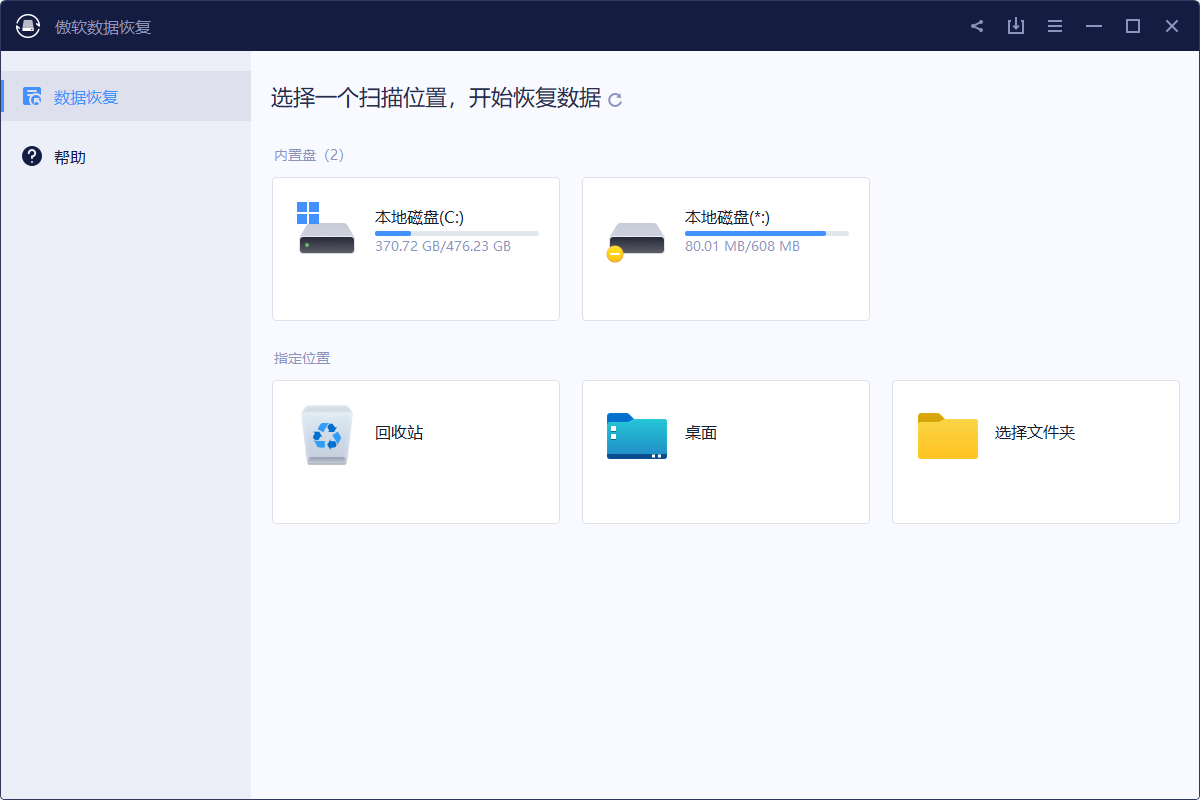Click the 桌面 desktop folder icon
The image size is (1200, 800).
[x=636, y=436]
